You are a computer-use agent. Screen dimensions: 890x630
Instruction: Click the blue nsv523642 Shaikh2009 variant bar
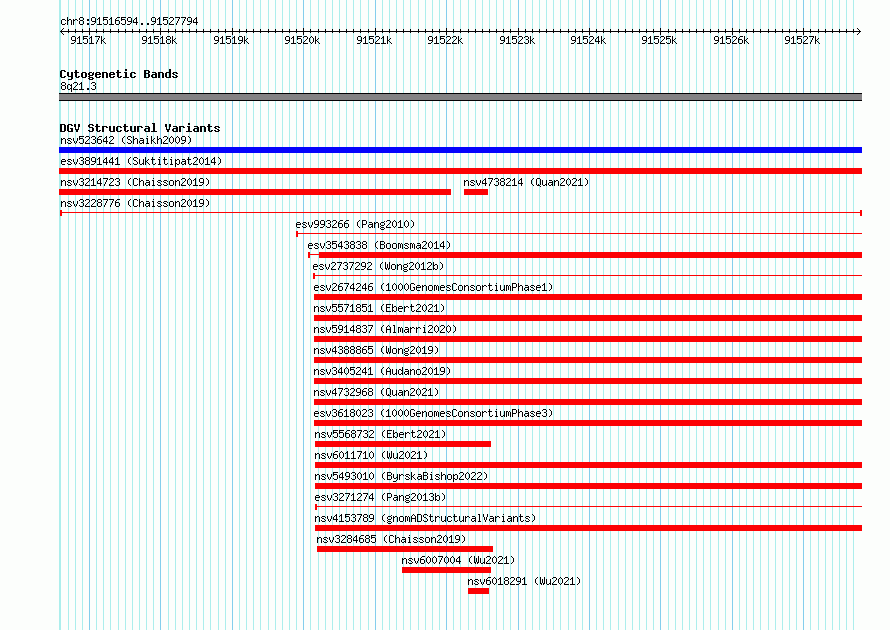[x=460, y=150]
